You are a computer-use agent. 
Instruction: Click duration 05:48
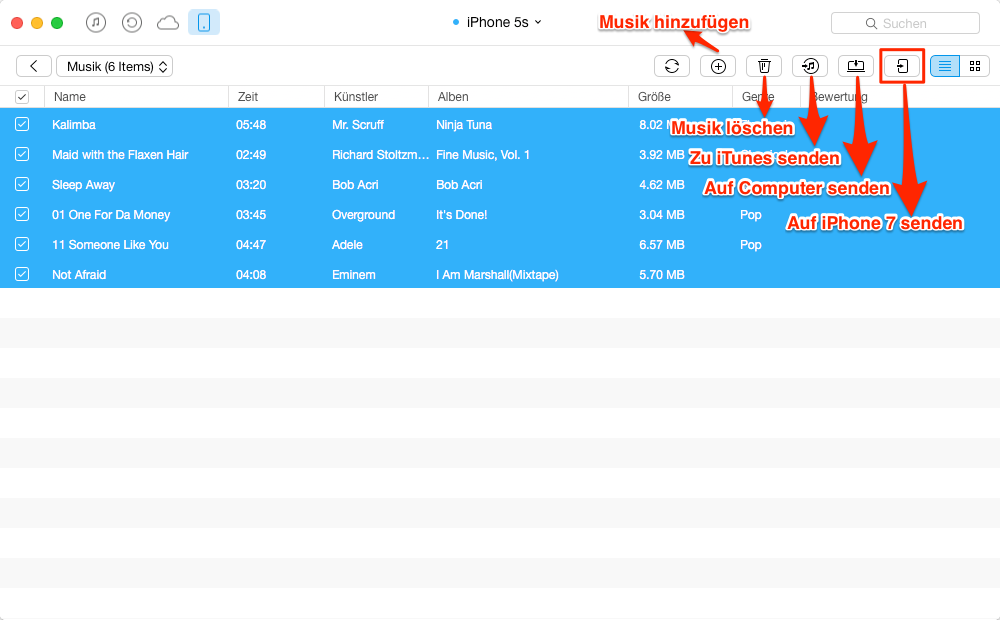click(x=251, y=125)
